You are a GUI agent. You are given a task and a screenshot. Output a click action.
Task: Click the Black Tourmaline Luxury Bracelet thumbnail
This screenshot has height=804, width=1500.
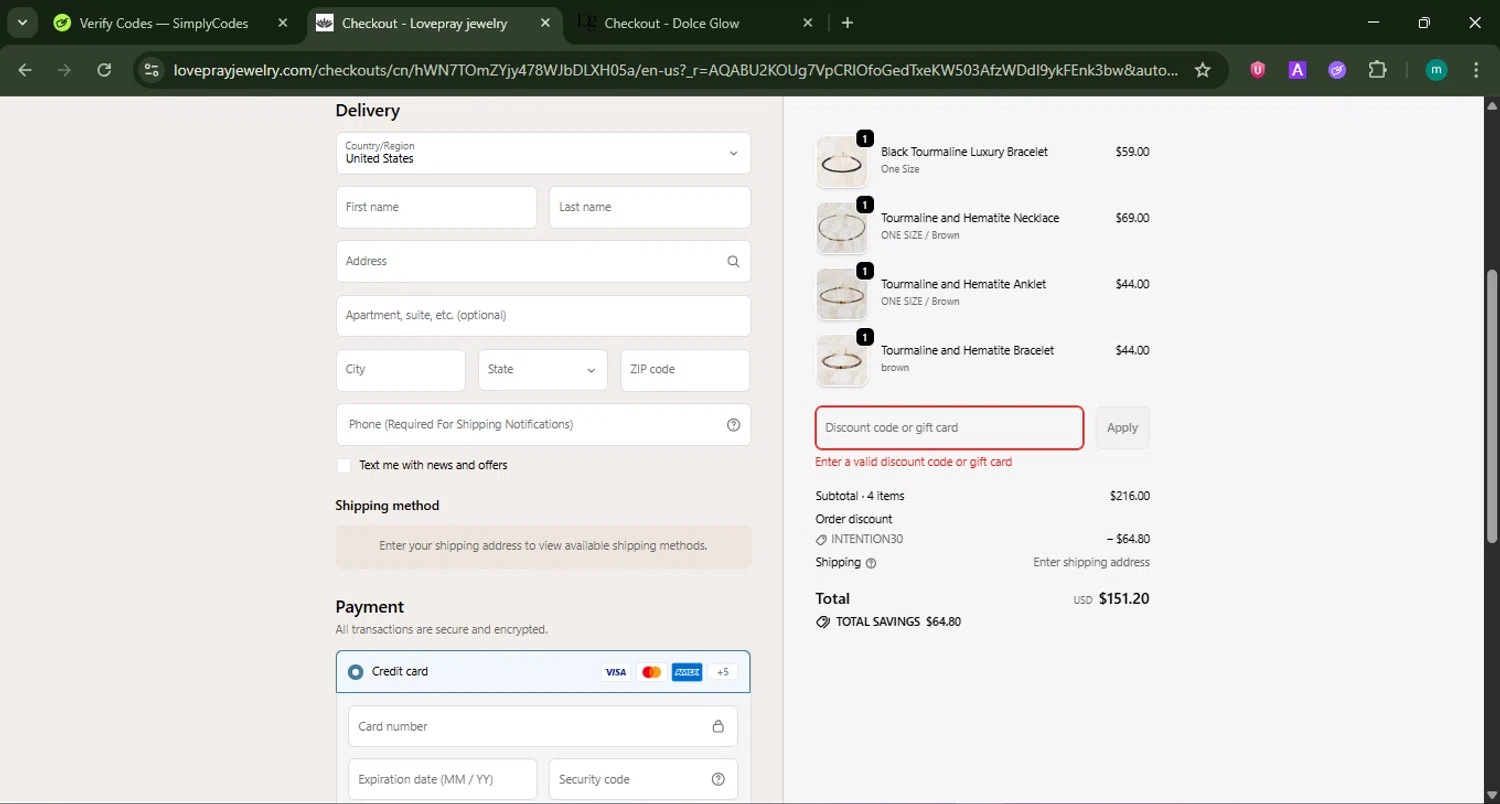point(842,163)
